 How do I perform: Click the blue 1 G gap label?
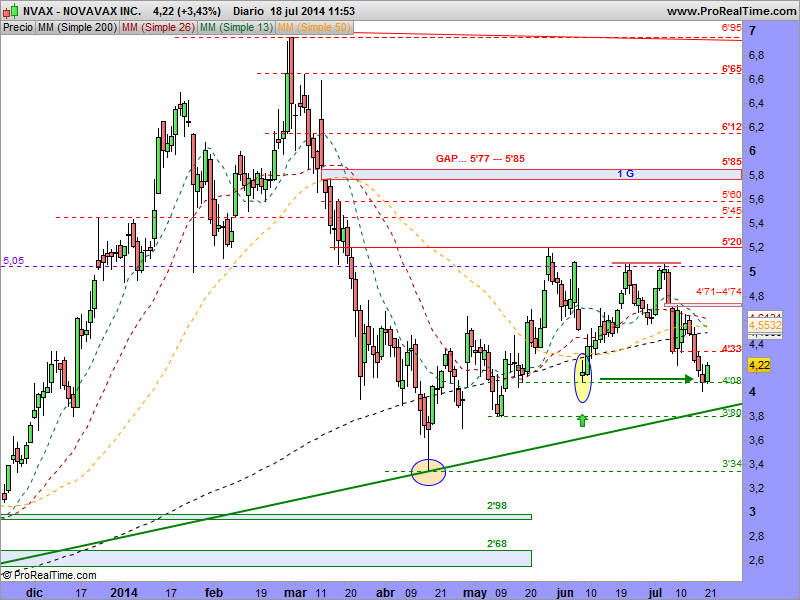626,174
